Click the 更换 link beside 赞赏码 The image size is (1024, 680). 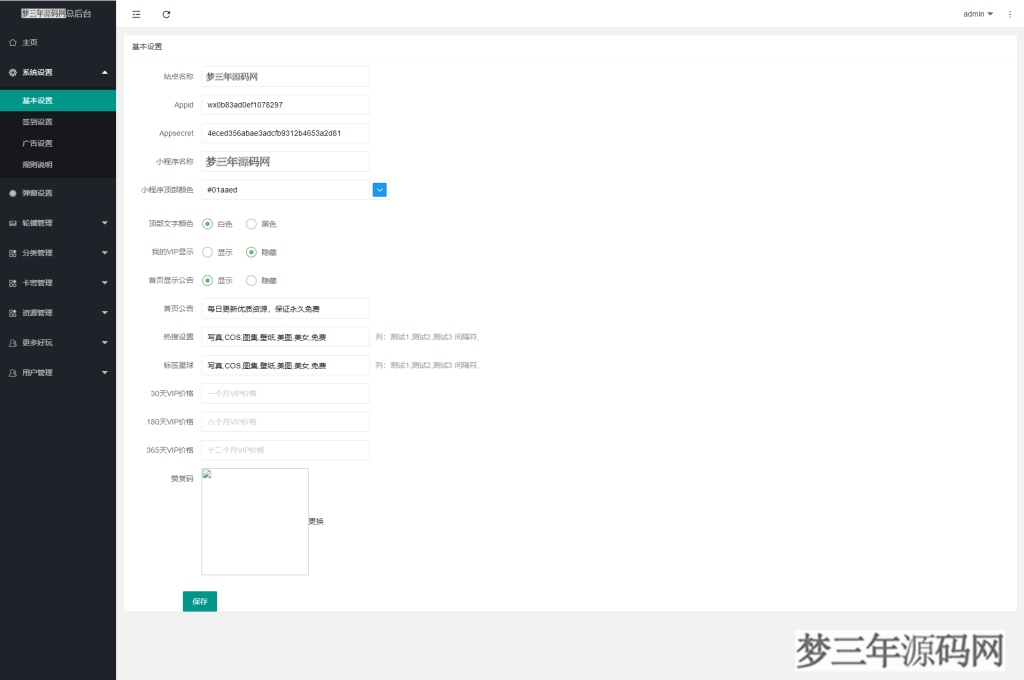click(316, 521)
